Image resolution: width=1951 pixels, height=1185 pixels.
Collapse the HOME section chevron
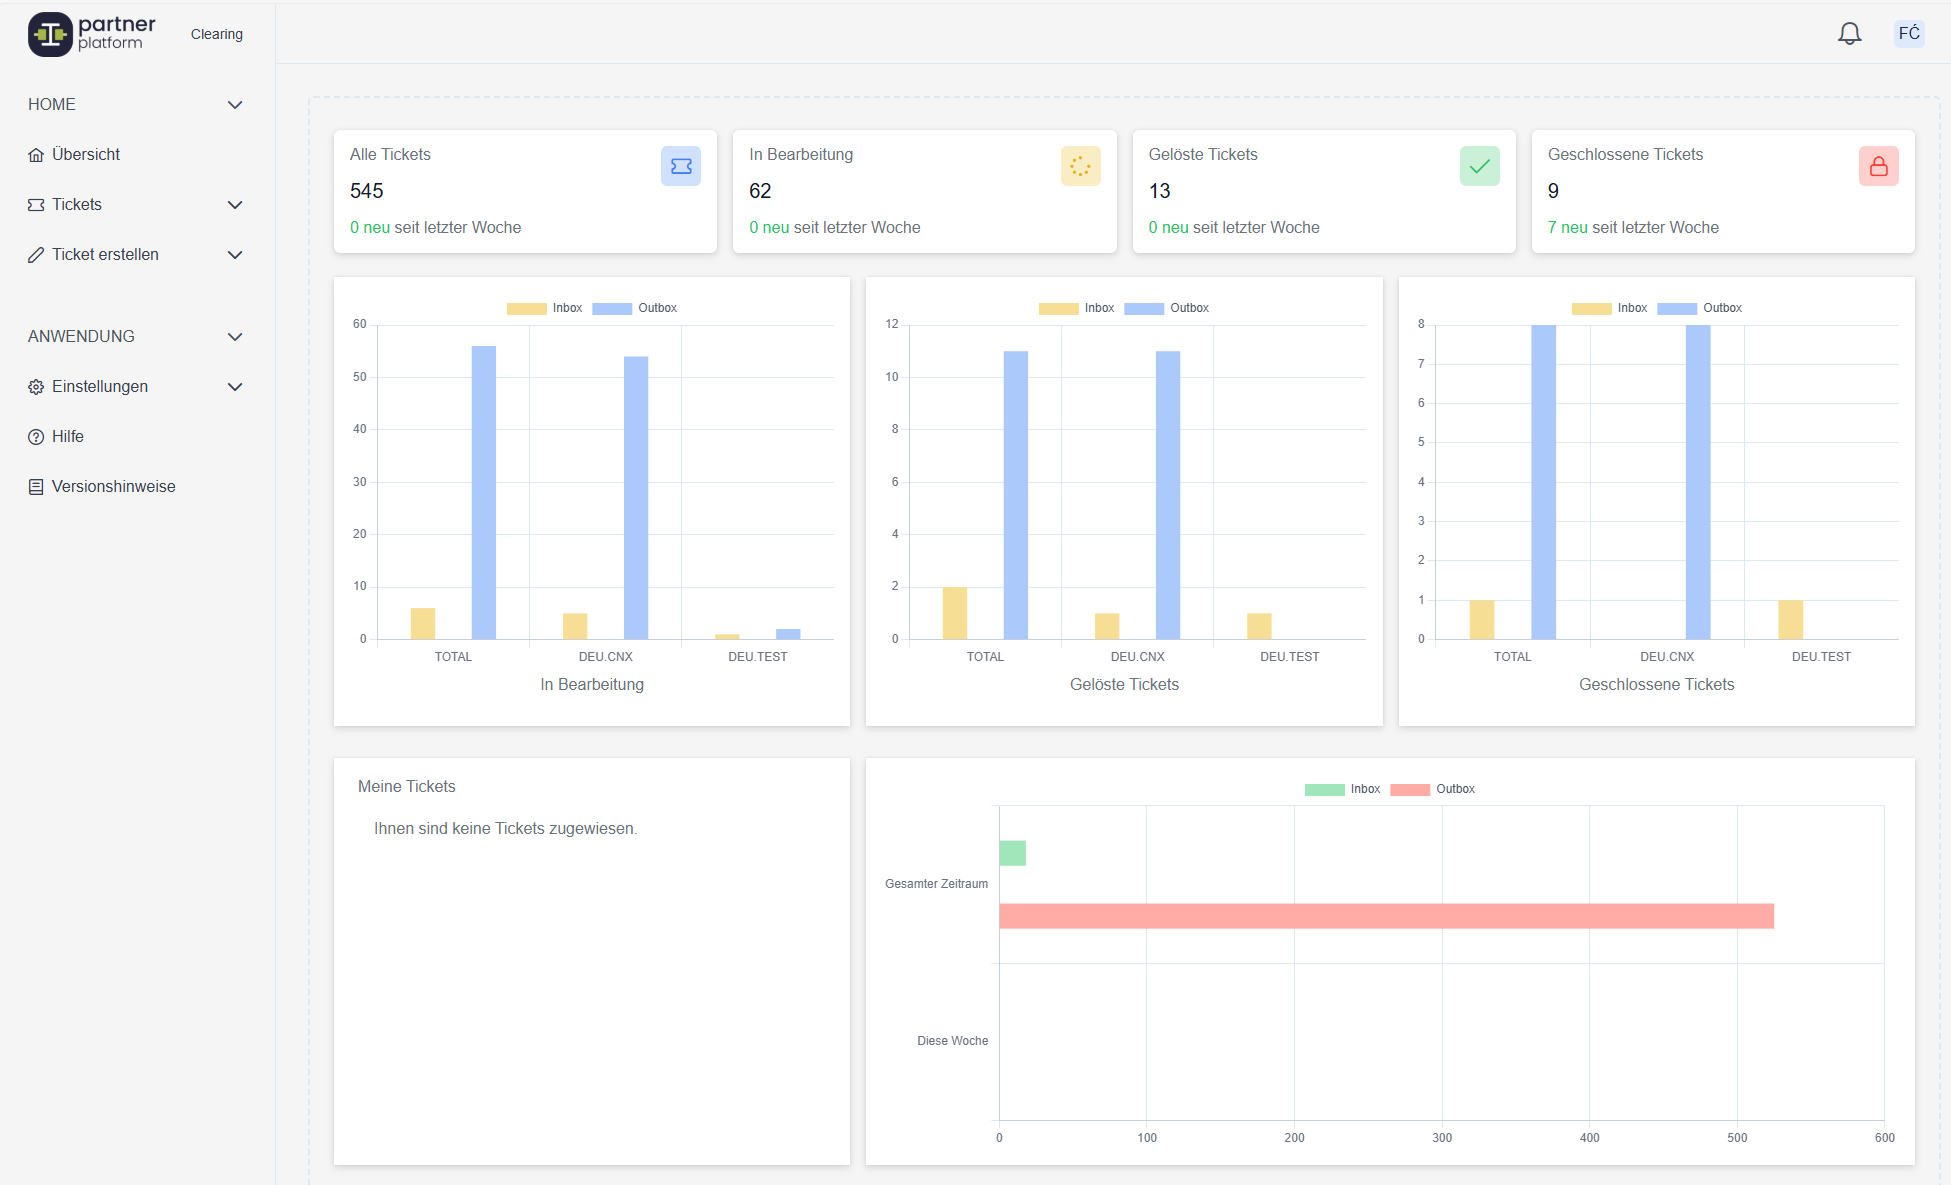point(235,105)
